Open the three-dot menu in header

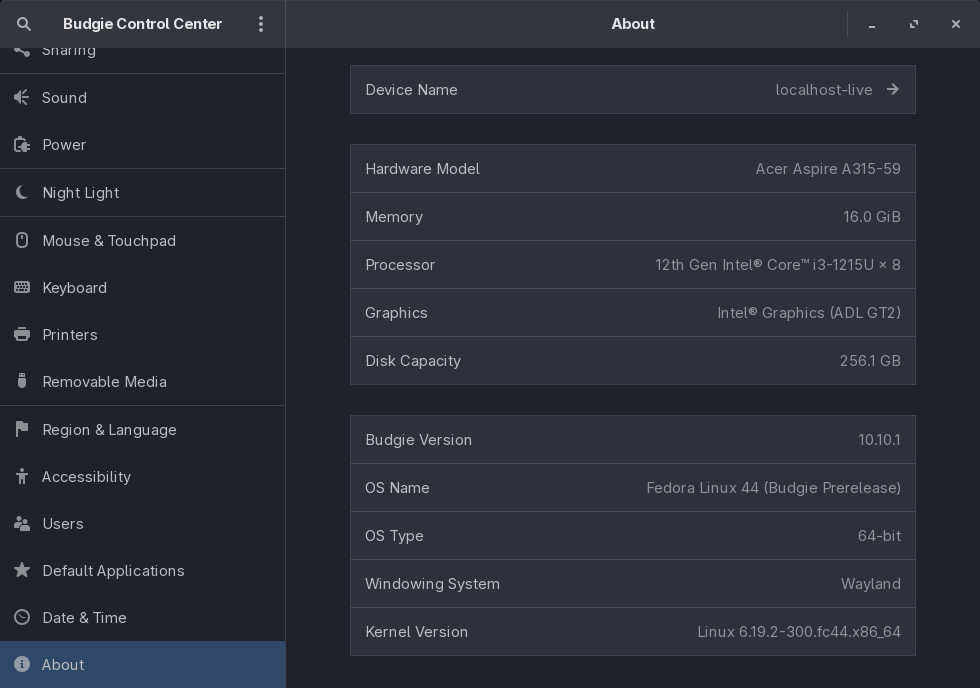click(x=261, y=24)
